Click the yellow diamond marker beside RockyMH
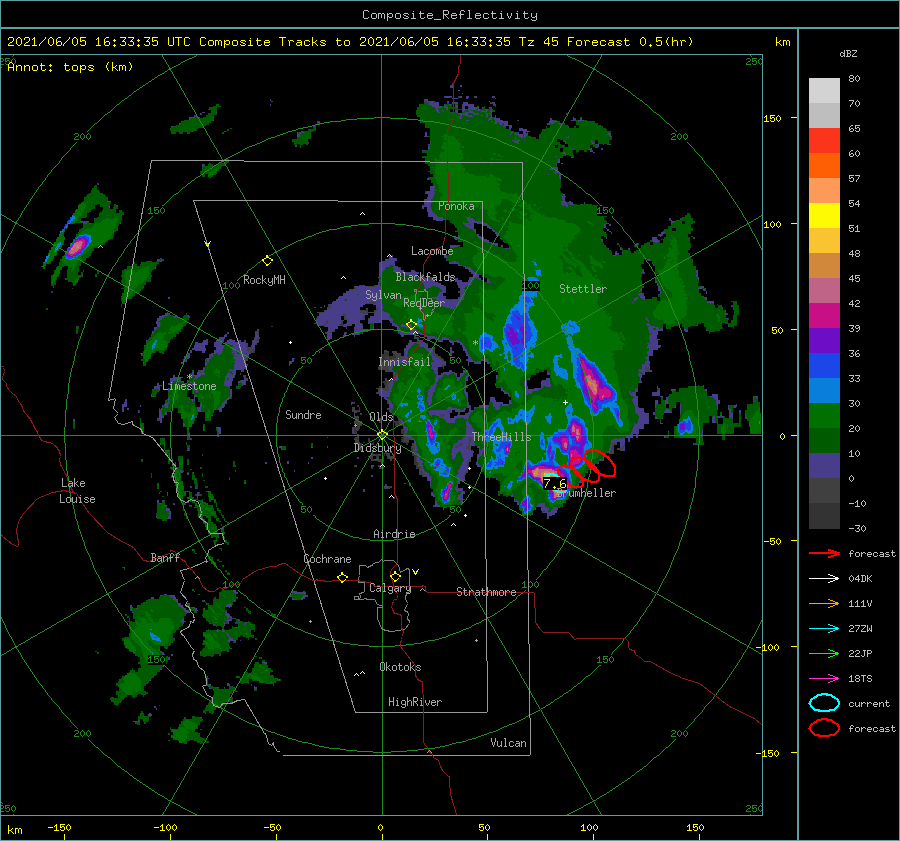The height and width of the screenshot is (841, 900). click(x=267, y=261)
